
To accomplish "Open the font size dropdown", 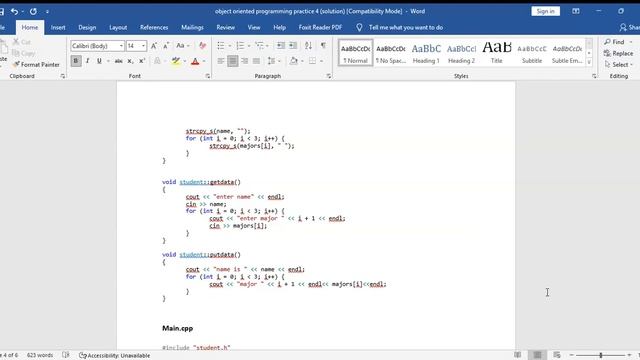I will point(143,46).
